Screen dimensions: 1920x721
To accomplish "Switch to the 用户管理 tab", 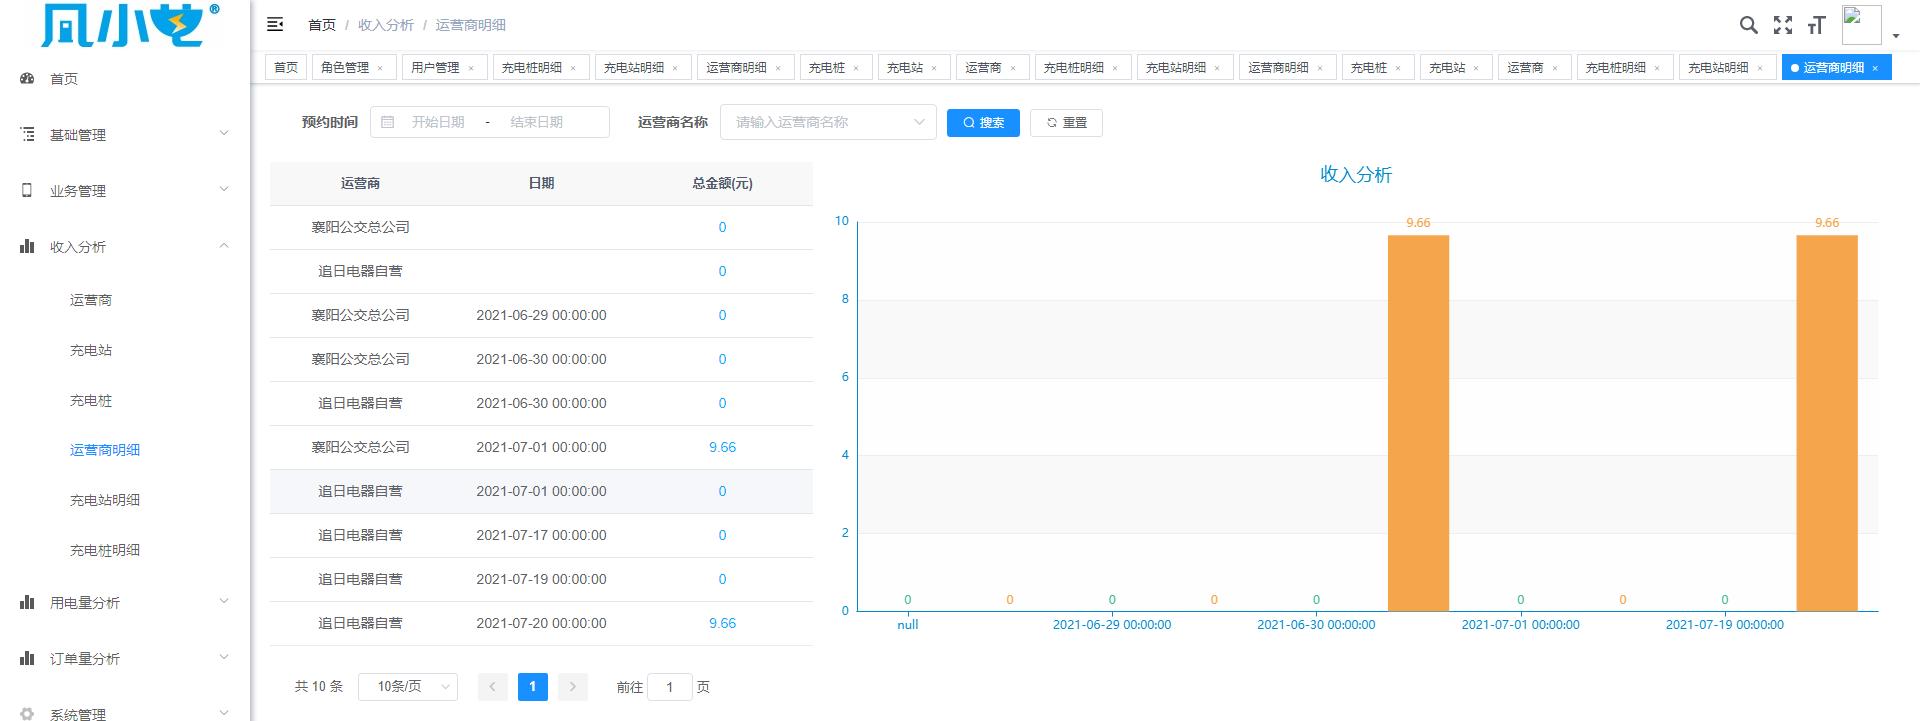I will [x=435, y=68].
